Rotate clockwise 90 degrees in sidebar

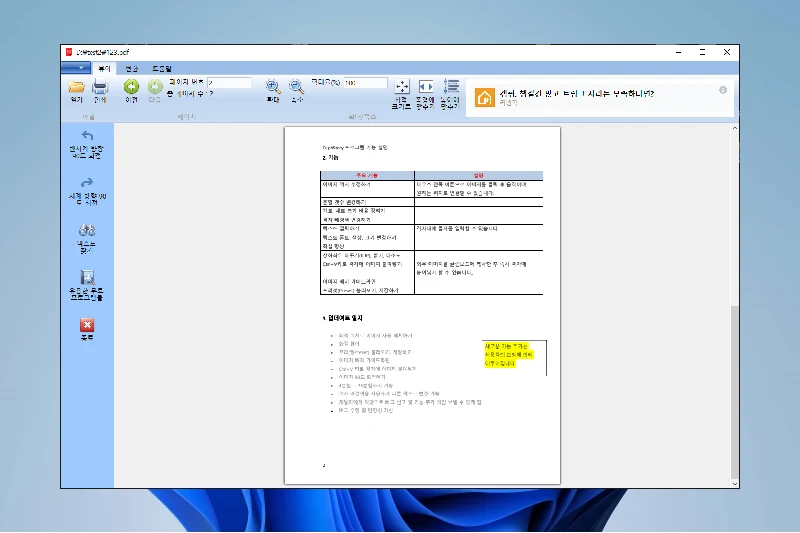click(x=87, y=191)
